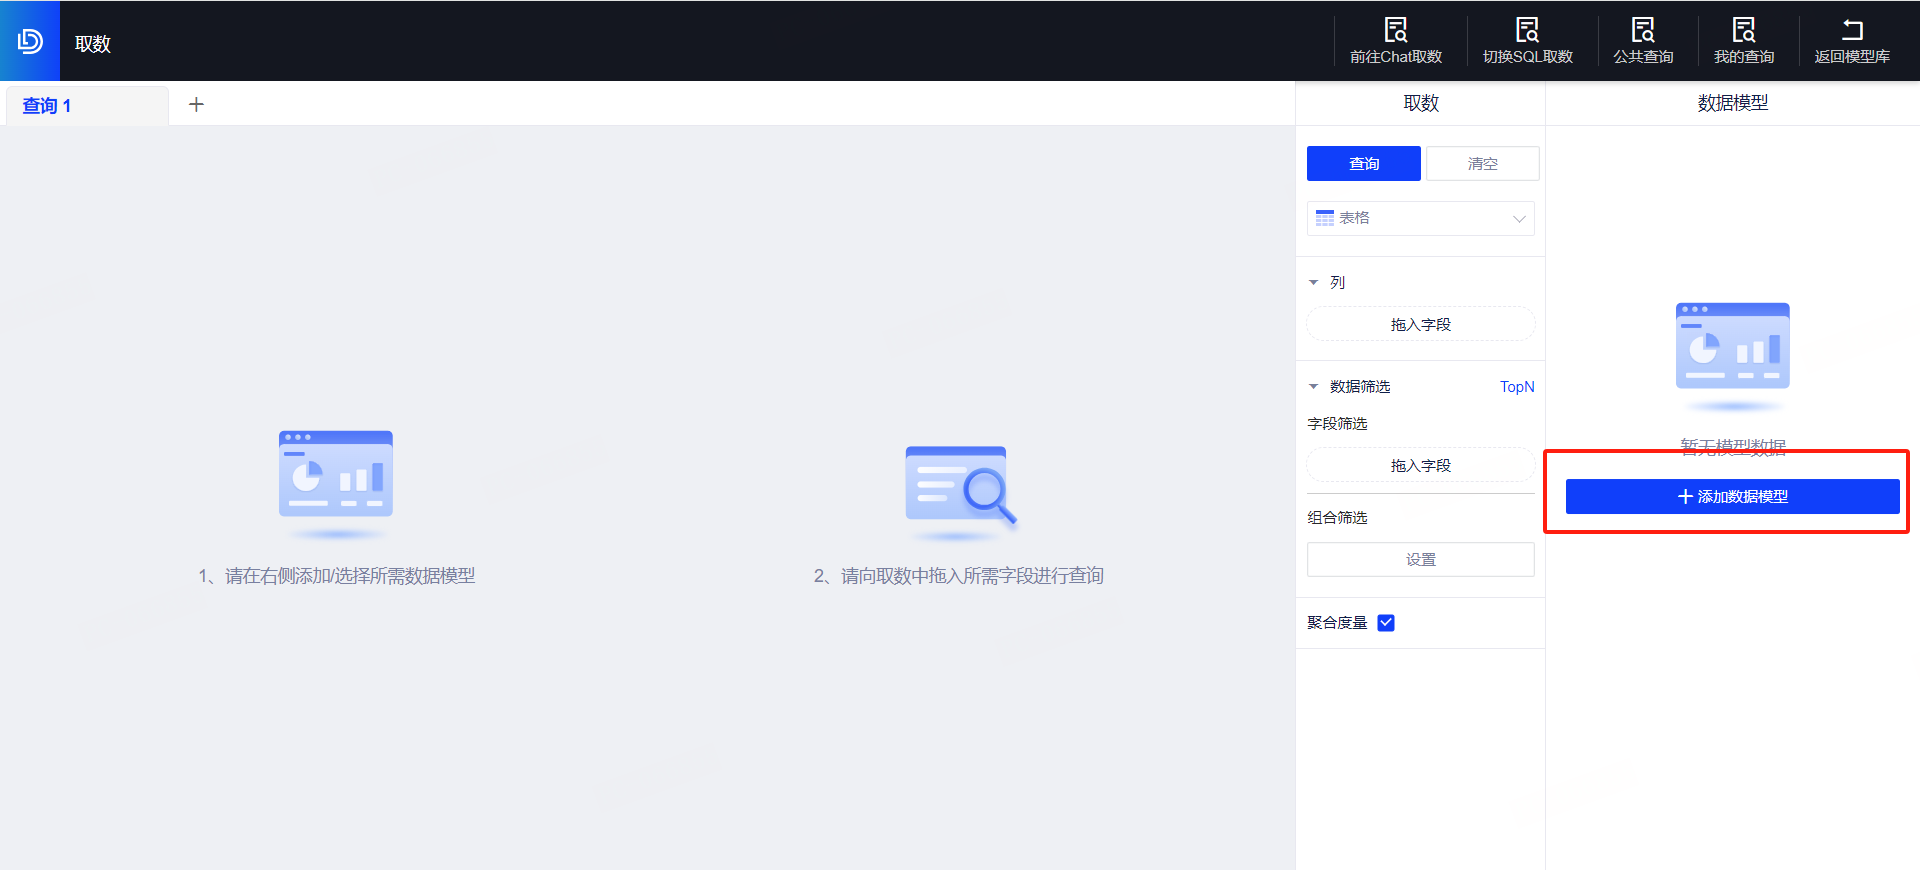The height and width of the screenshot is (870, 1920).
Task: Click 返回模型库 return icon
Action: coord(1852,30)
